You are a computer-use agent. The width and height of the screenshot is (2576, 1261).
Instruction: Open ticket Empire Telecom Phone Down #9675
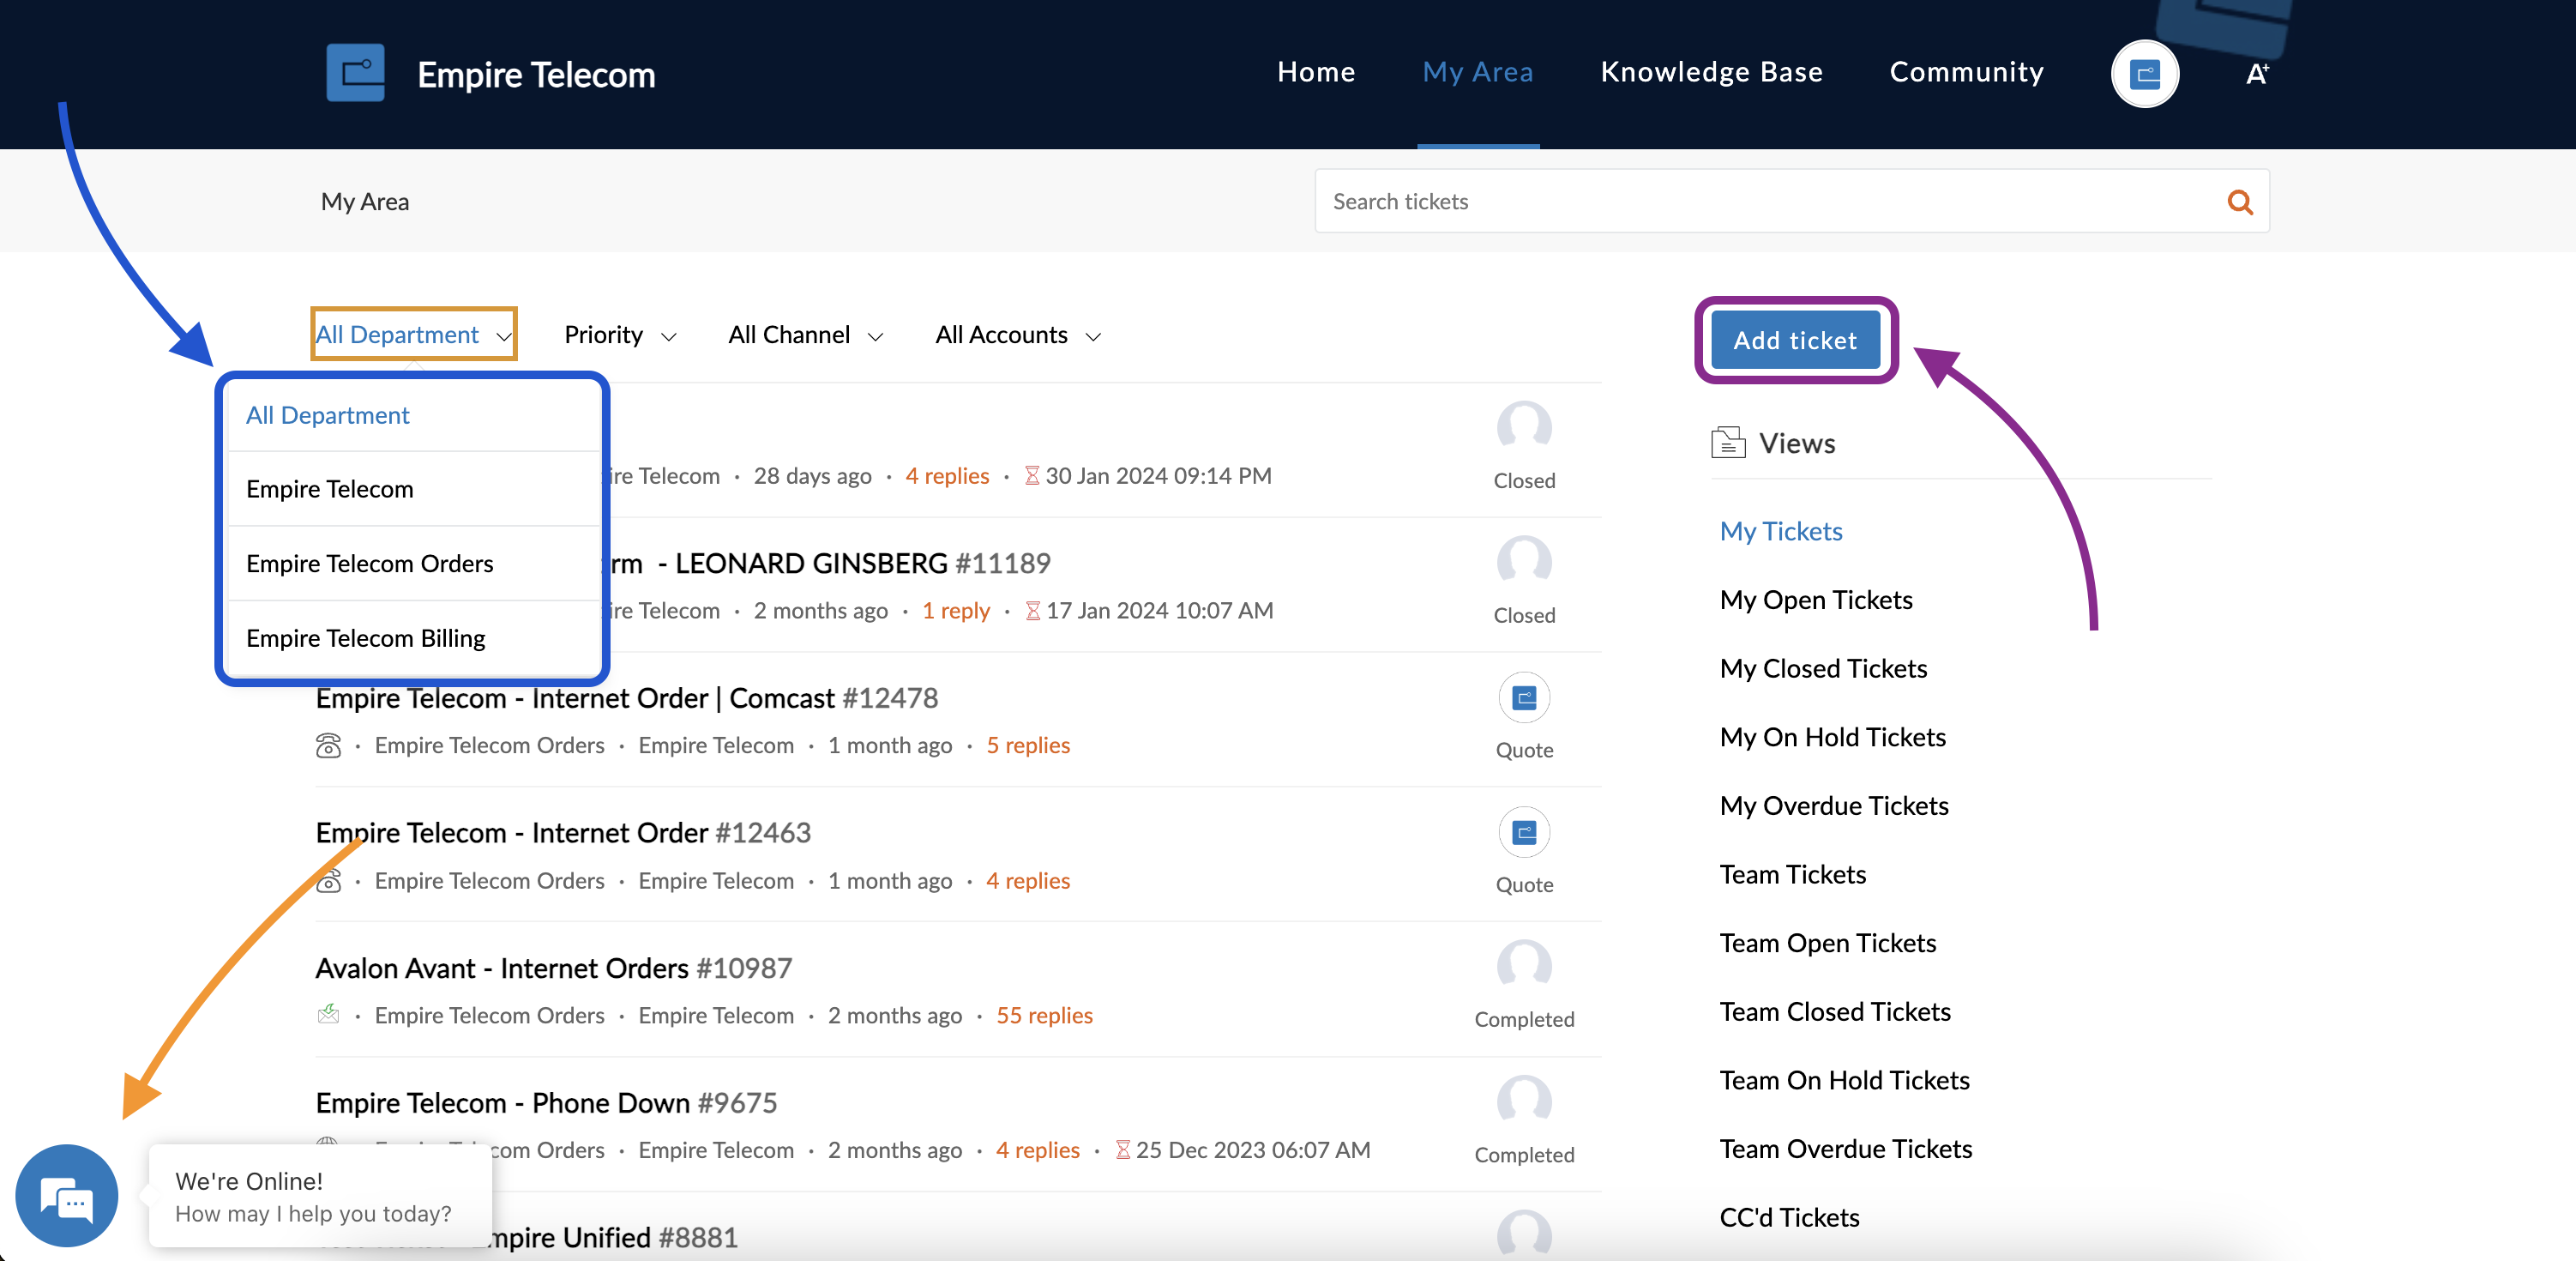546,1103
